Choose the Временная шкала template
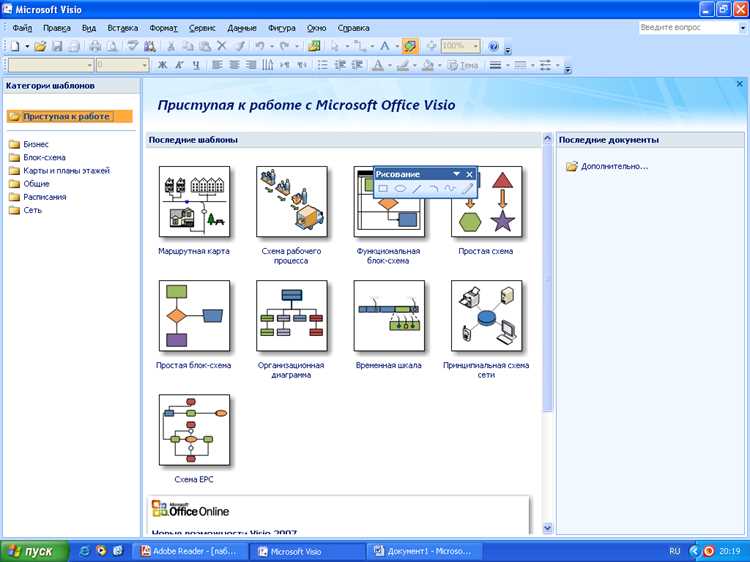The width and height of the screenshot is (750, 562). coord(389,316)
